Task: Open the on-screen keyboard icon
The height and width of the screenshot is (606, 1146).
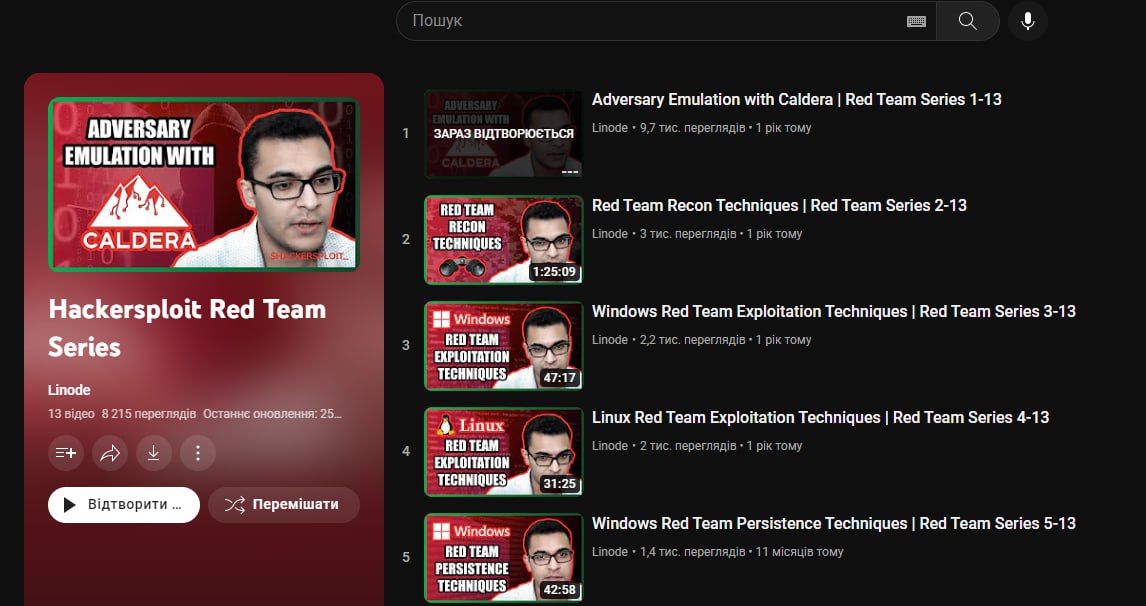Action: [916, 21]
